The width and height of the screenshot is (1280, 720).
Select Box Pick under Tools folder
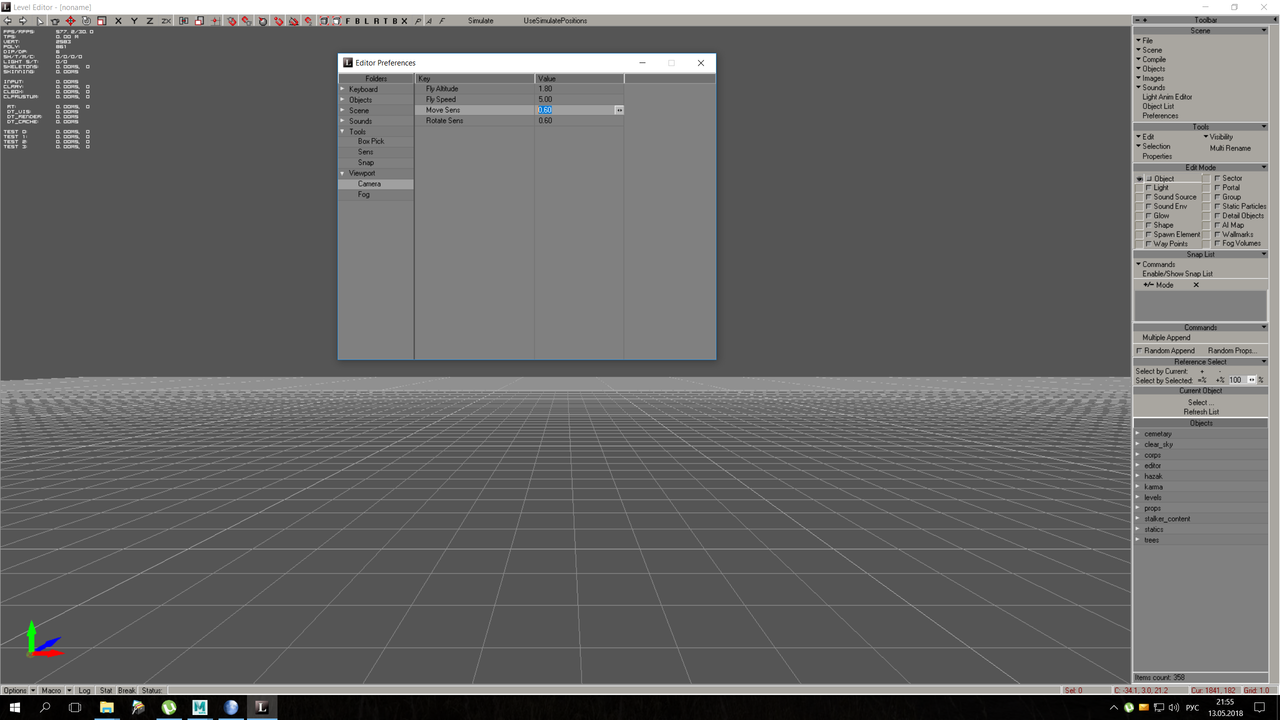point(371,141)
